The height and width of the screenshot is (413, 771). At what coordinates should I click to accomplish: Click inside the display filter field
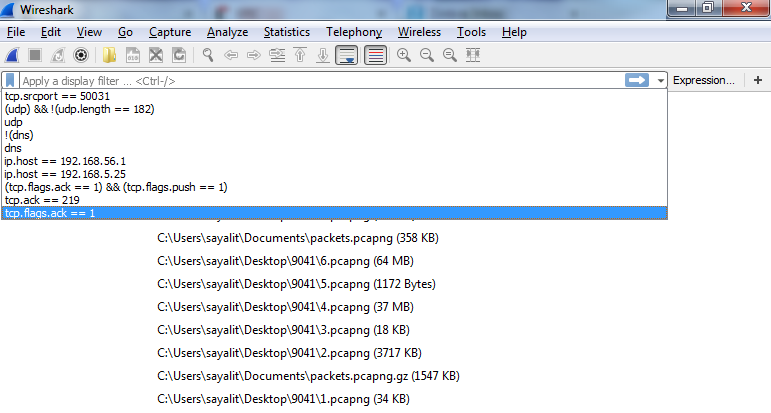click(x=322, y=81)
